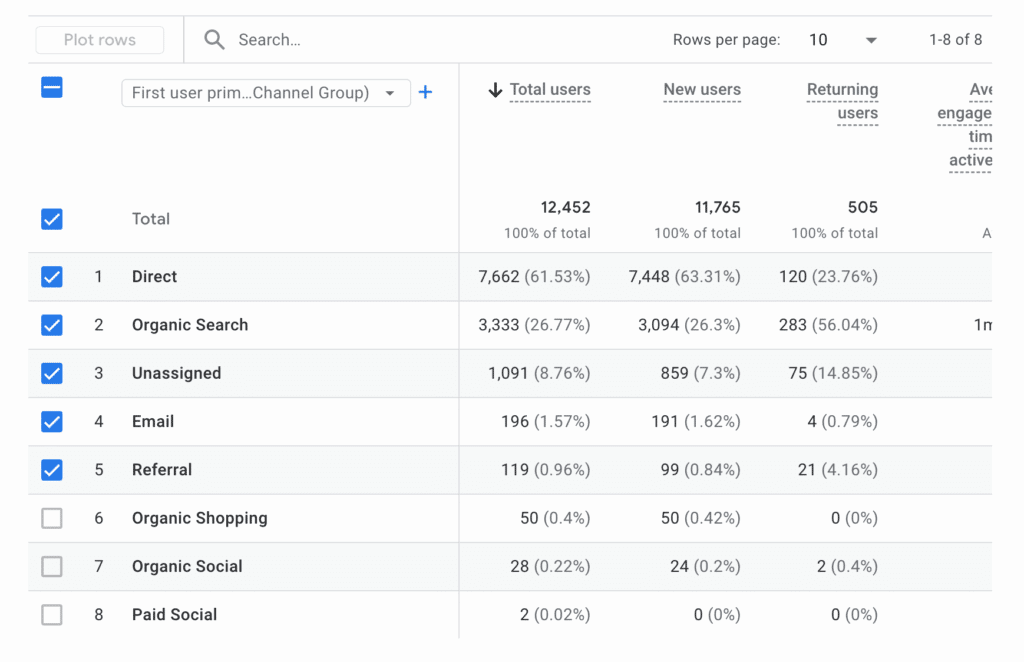Screen dimensions: 1024x662
Task: Open the Rows per page dropdown
Action: [843, 40]
